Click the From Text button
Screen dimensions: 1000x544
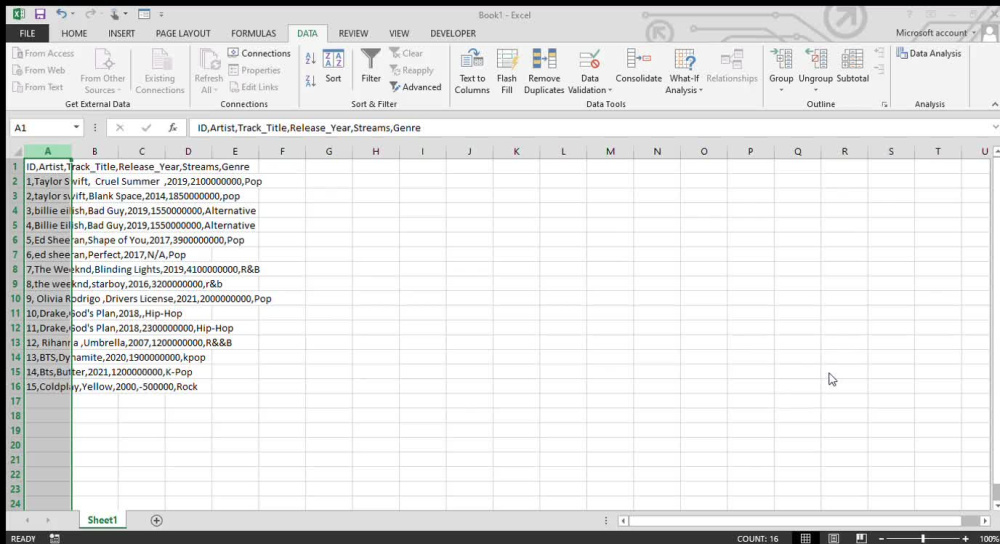pos(38,87)
